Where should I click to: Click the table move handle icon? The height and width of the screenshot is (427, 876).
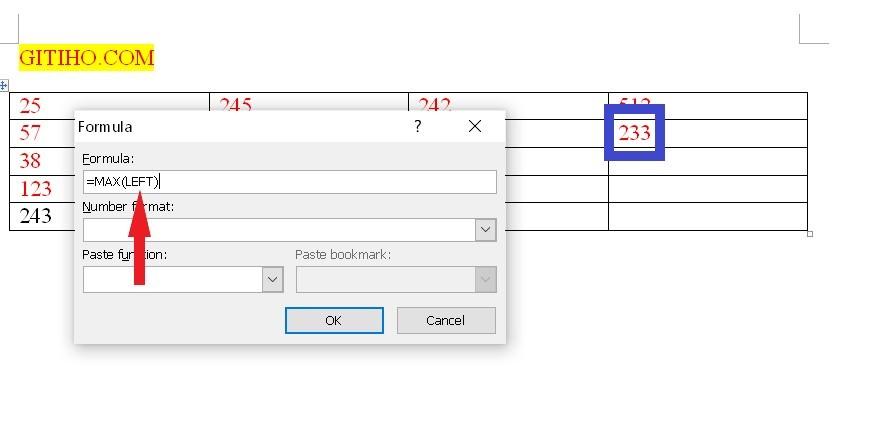(4, 85)
